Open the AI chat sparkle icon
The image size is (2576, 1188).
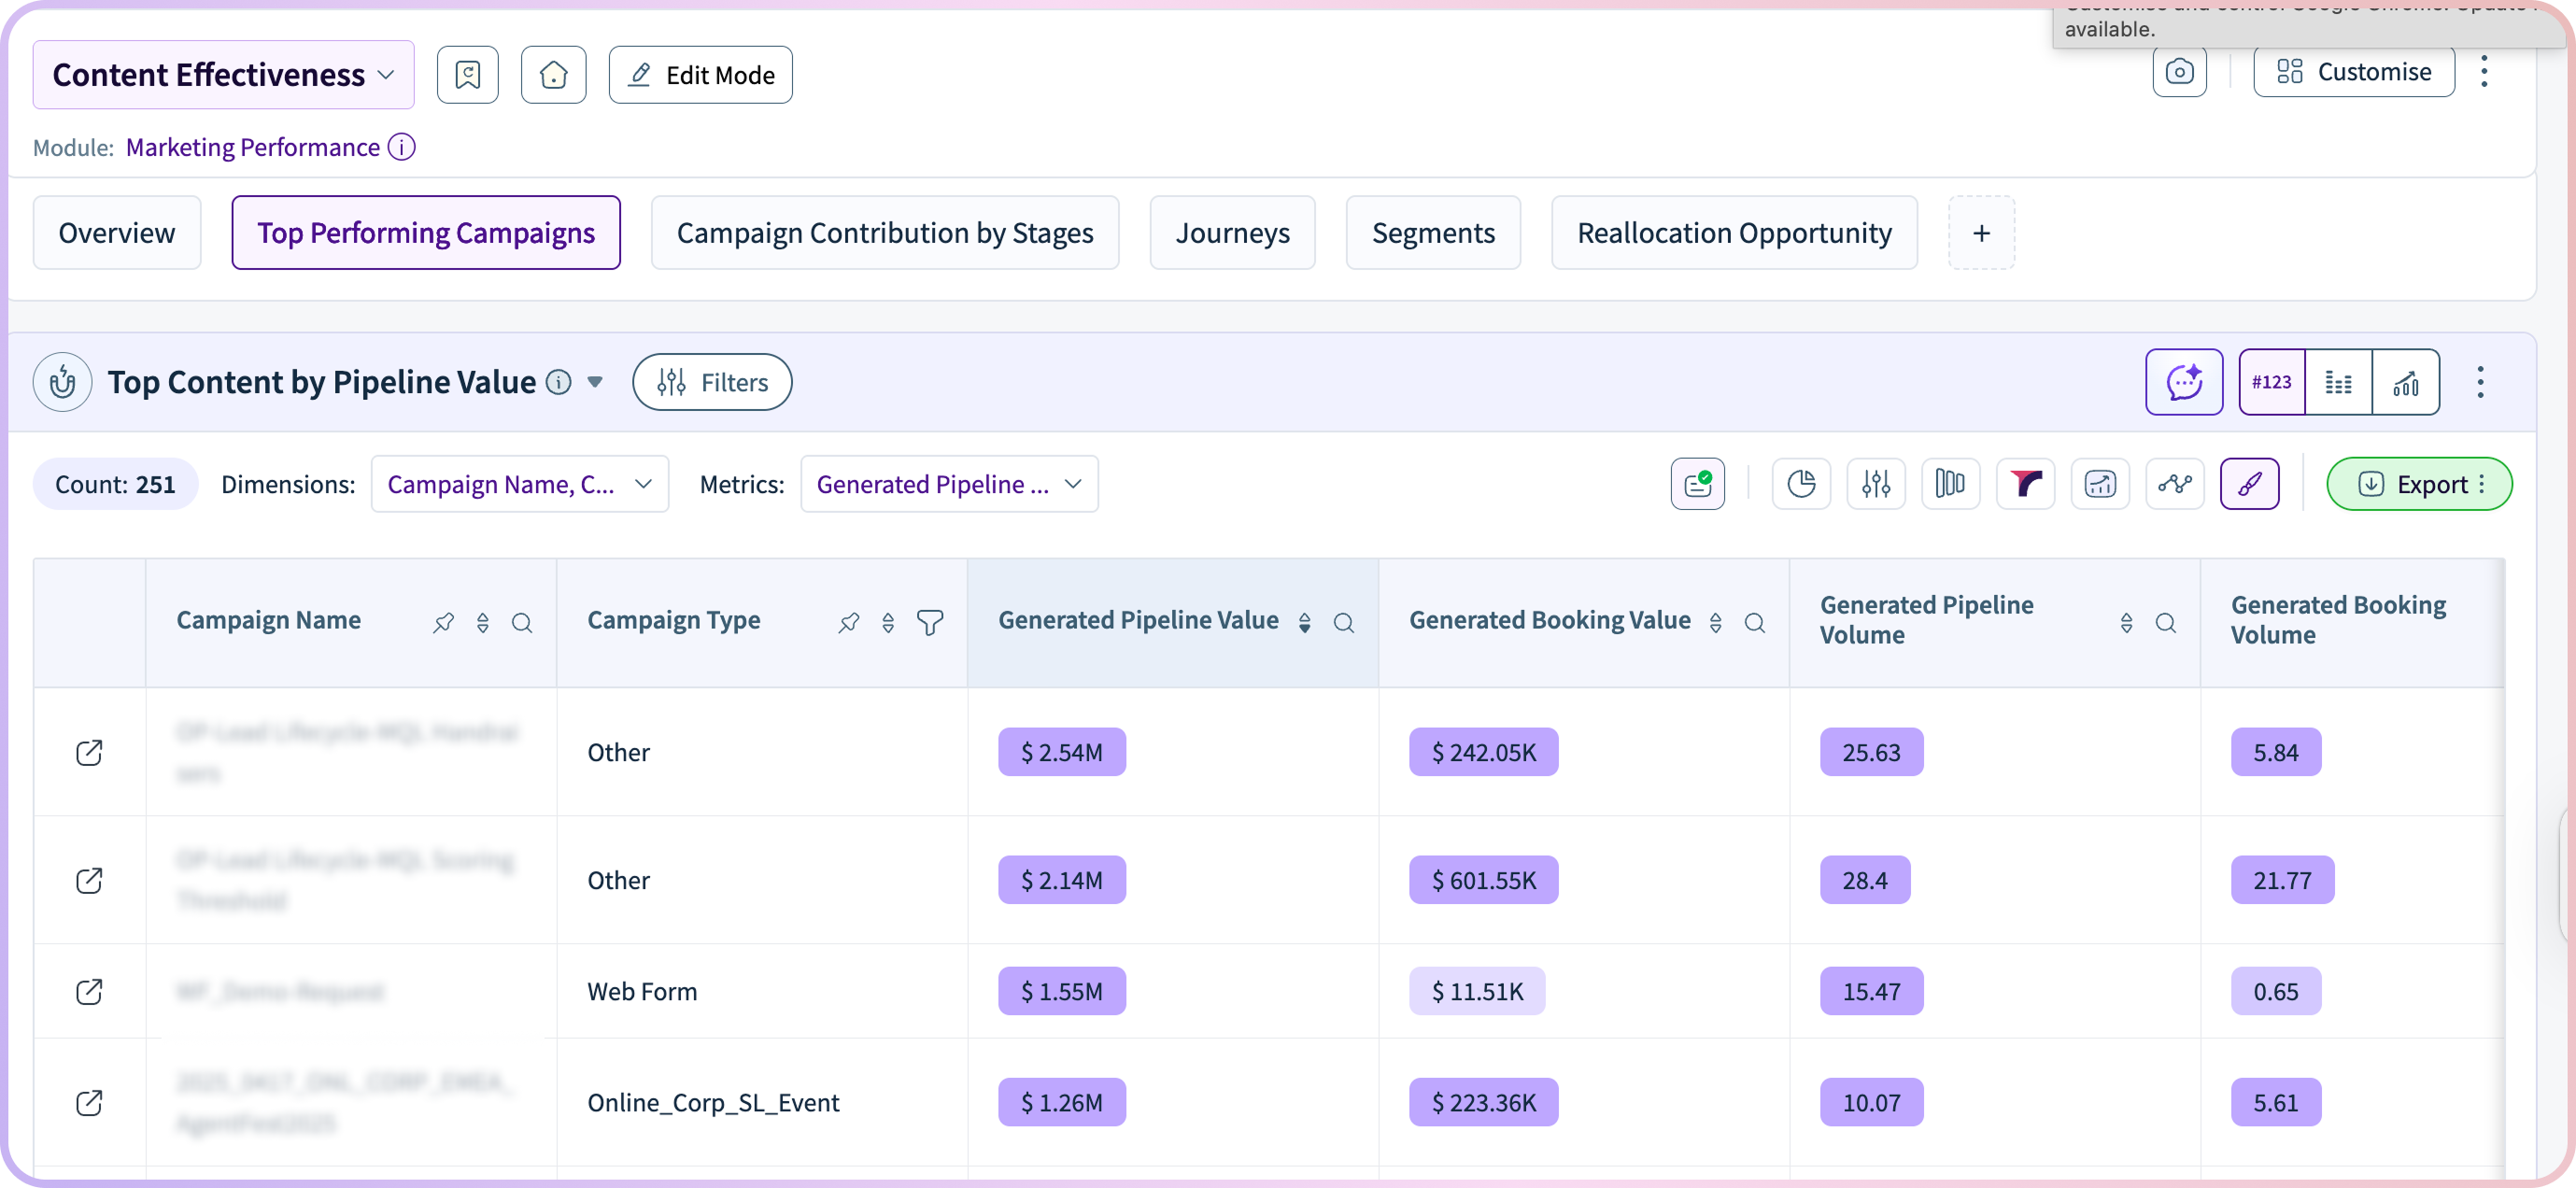point(2183,382)
